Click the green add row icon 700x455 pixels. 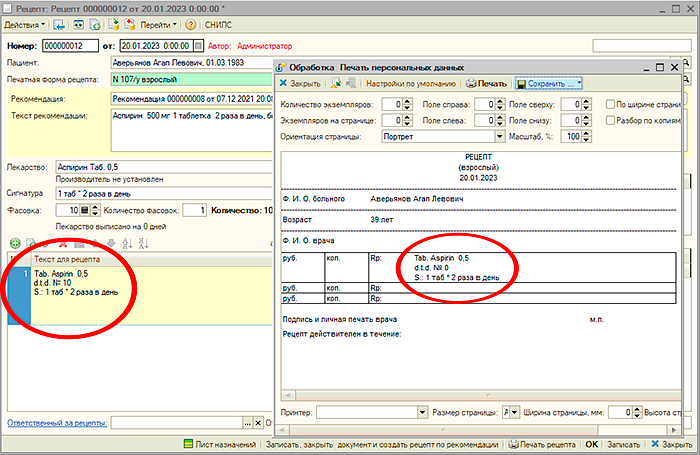(x=14, y=243)
